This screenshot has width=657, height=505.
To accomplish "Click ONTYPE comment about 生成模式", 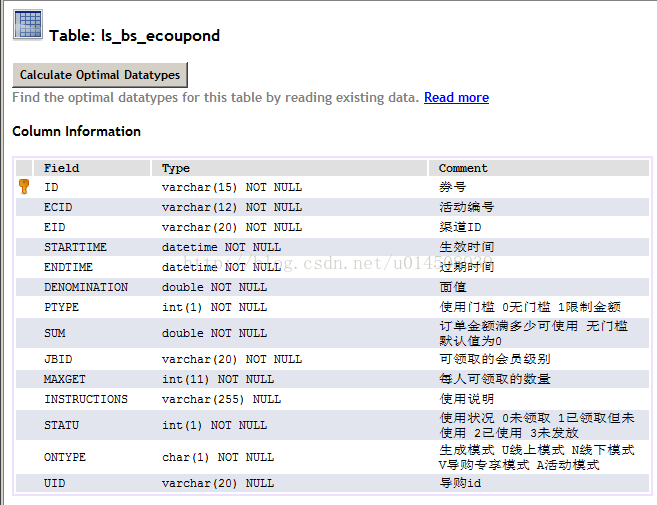I will coord(537,457).
